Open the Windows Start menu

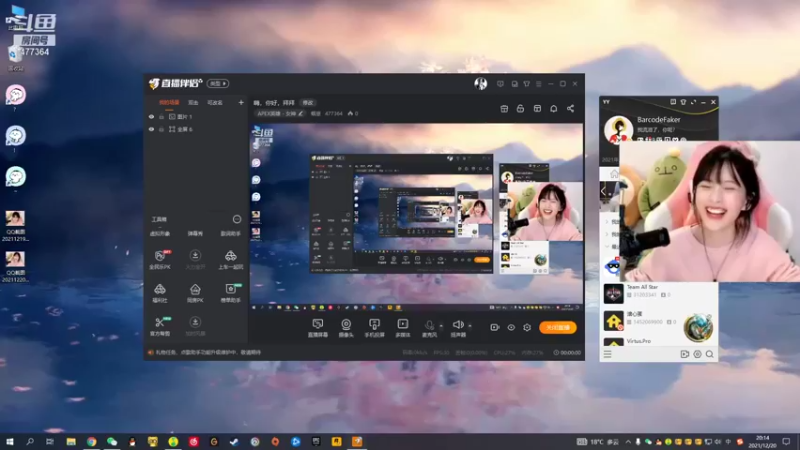coord(10,442)
